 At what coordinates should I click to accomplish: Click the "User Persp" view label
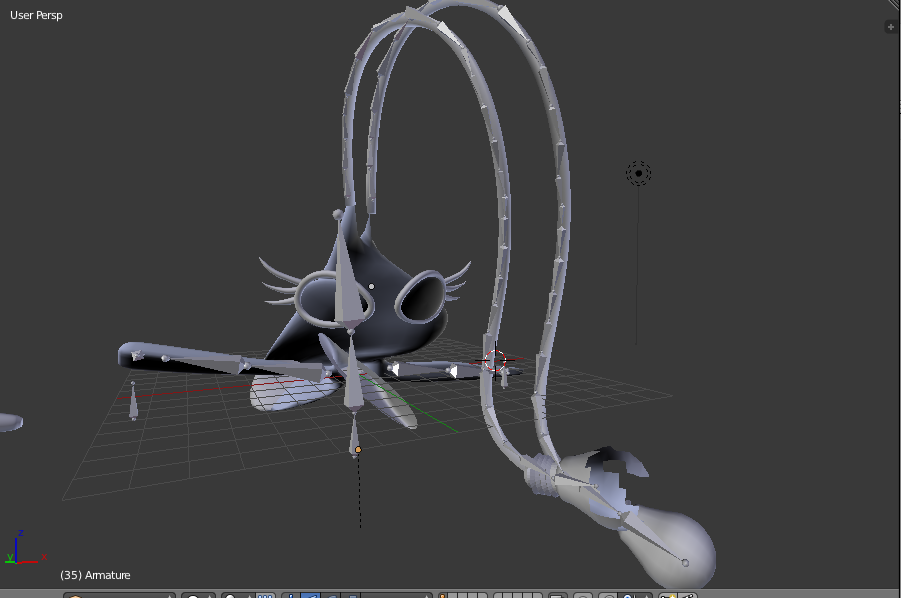36,16
